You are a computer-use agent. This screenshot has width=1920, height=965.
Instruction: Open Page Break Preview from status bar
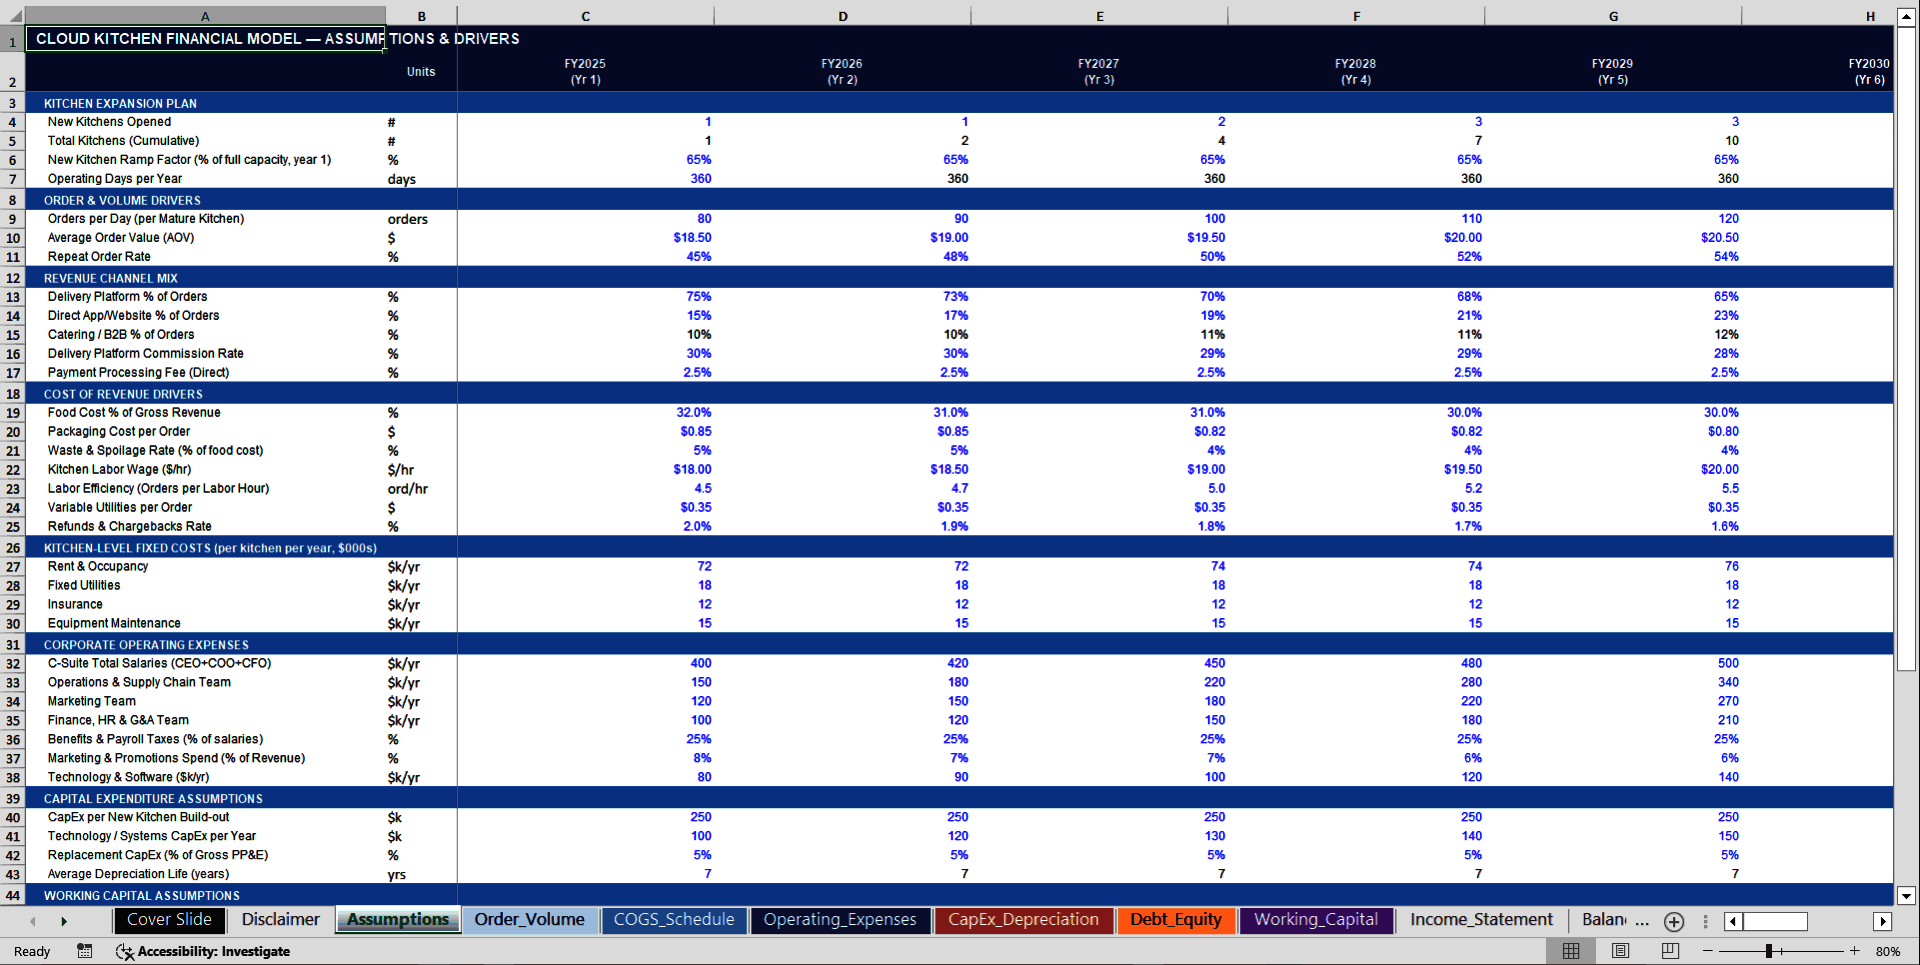1672,950
